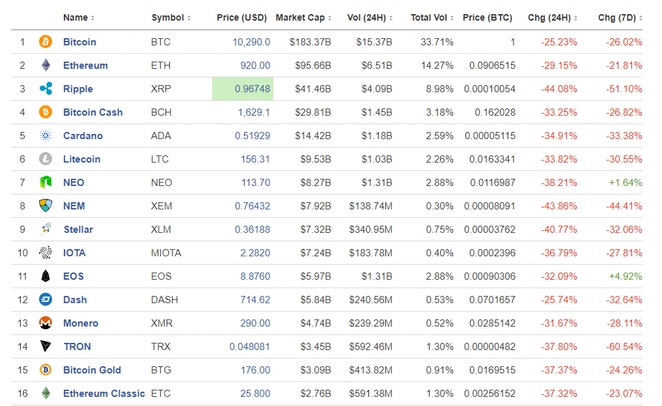Click Ethereum total volume 14.27%
Screen dimensions: 662x406
click(437, 65)
